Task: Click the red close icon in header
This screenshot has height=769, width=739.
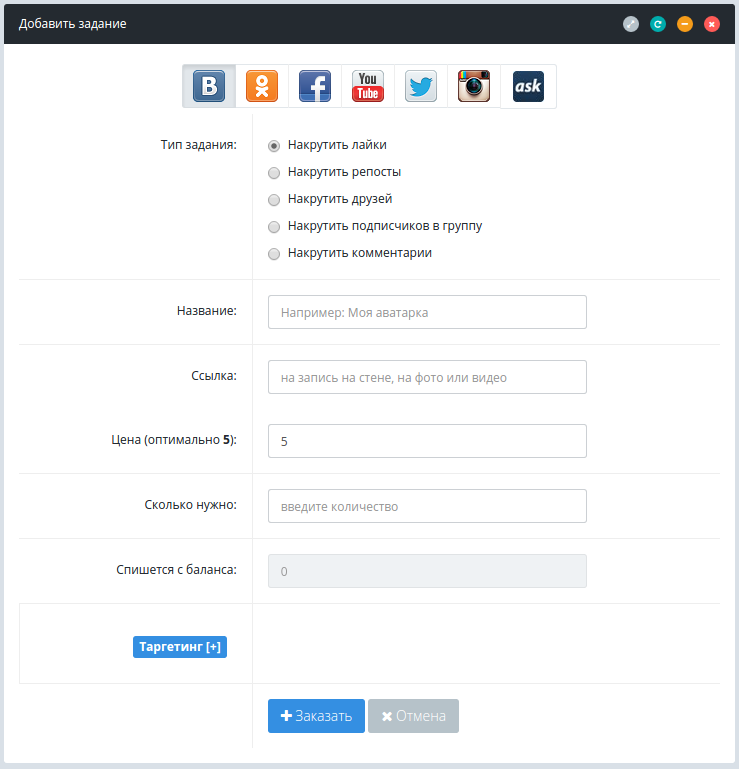Action: (x=712, y=24)
